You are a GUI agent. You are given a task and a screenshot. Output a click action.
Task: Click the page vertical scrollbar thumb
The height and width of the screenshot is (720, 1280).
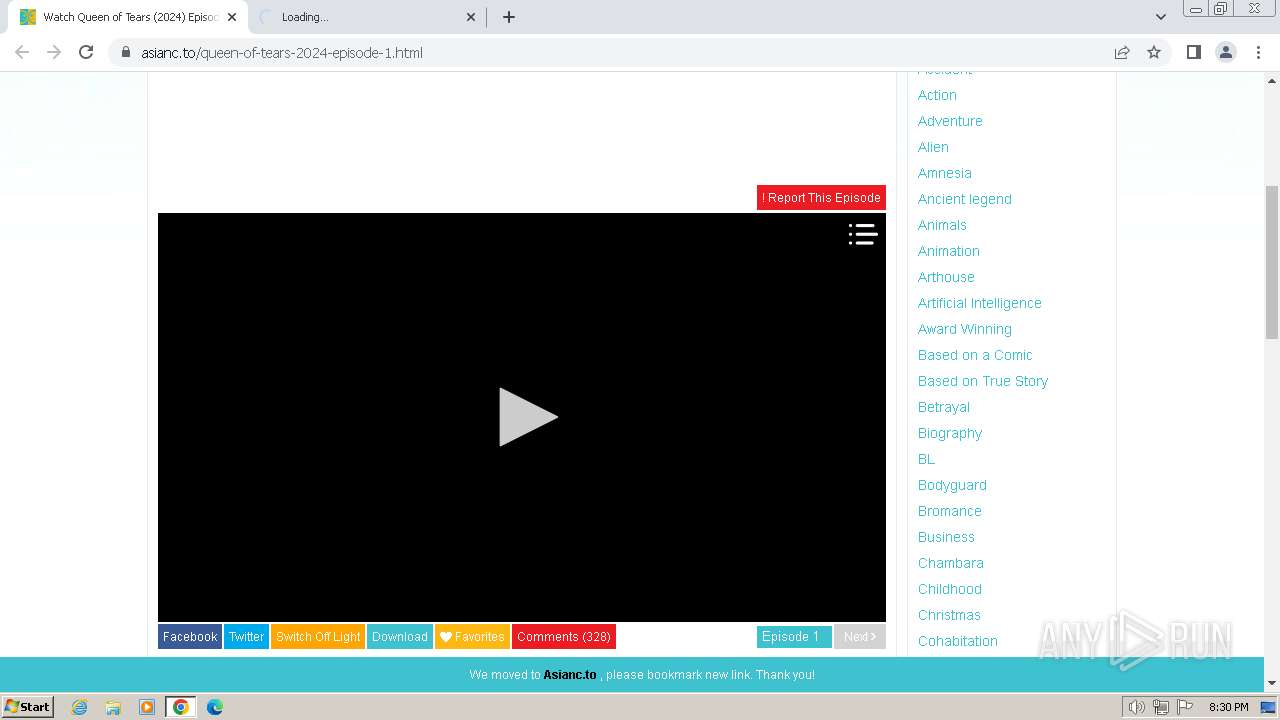(x=1272, y=262)
